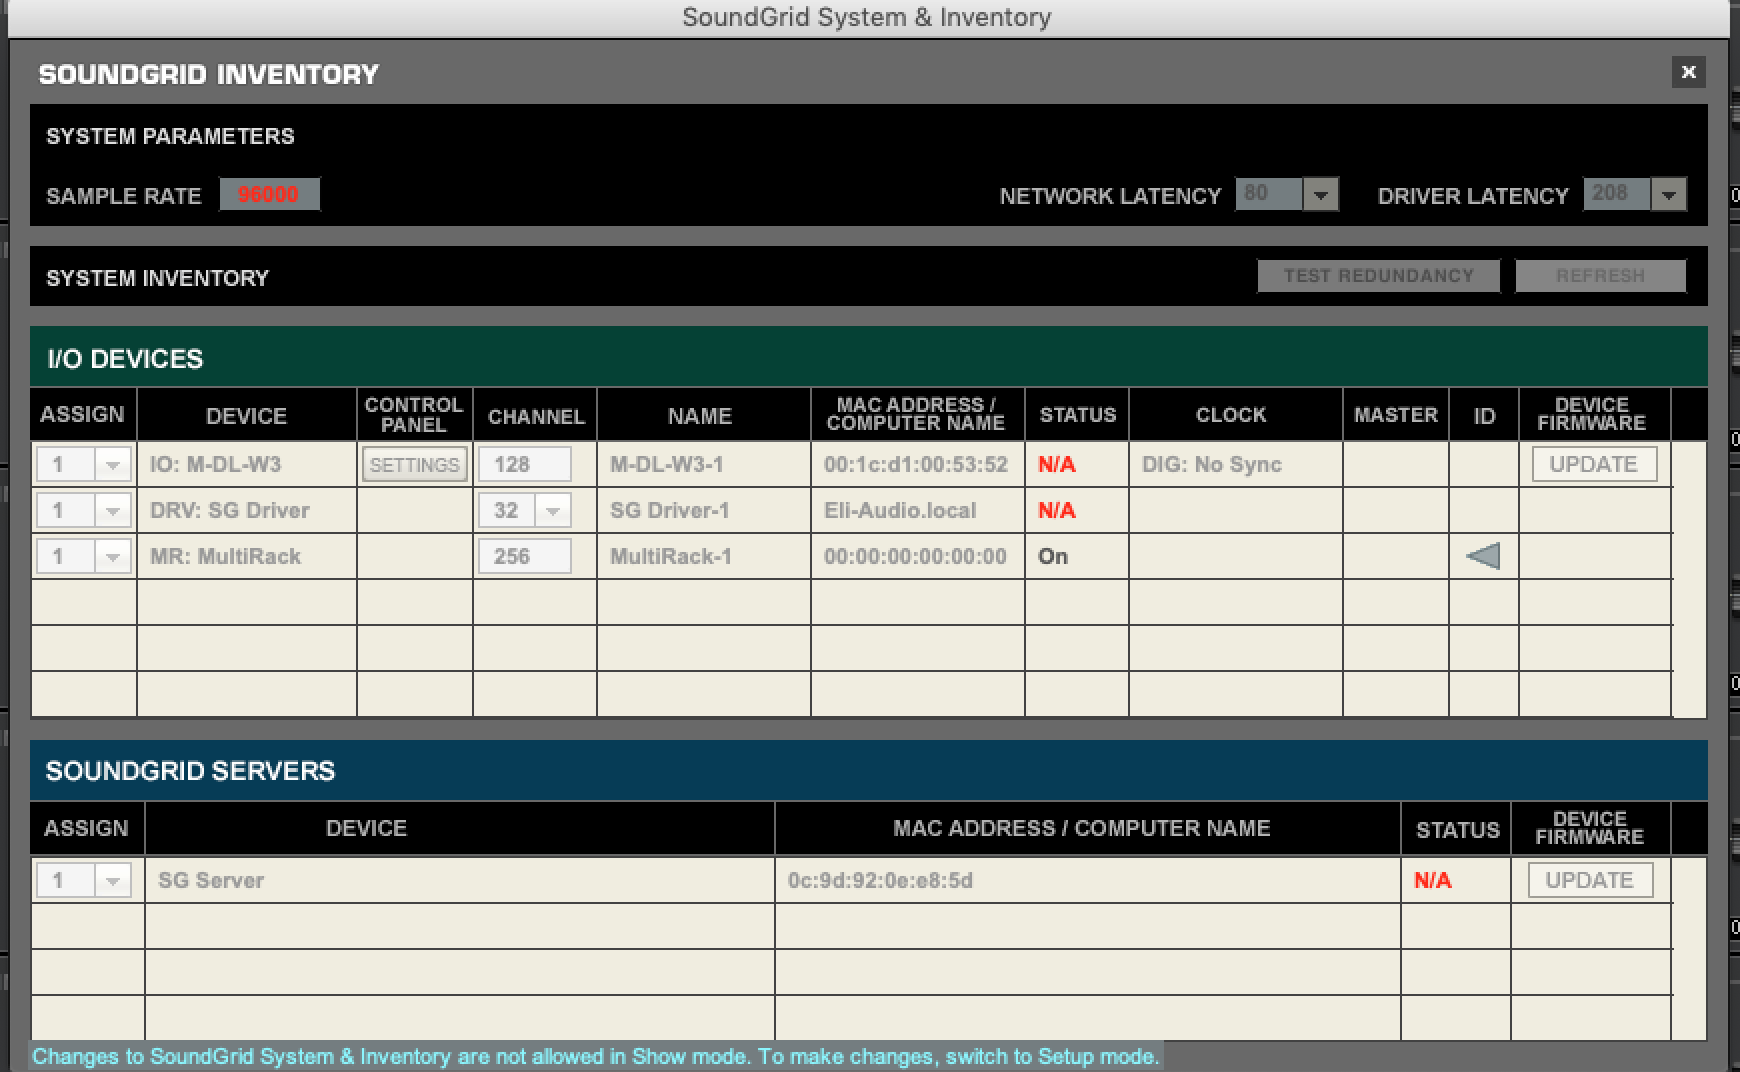This screenshot has width=1740, height=1072.
Task: Click the Master column header
Action: [x=1396, y=414]
